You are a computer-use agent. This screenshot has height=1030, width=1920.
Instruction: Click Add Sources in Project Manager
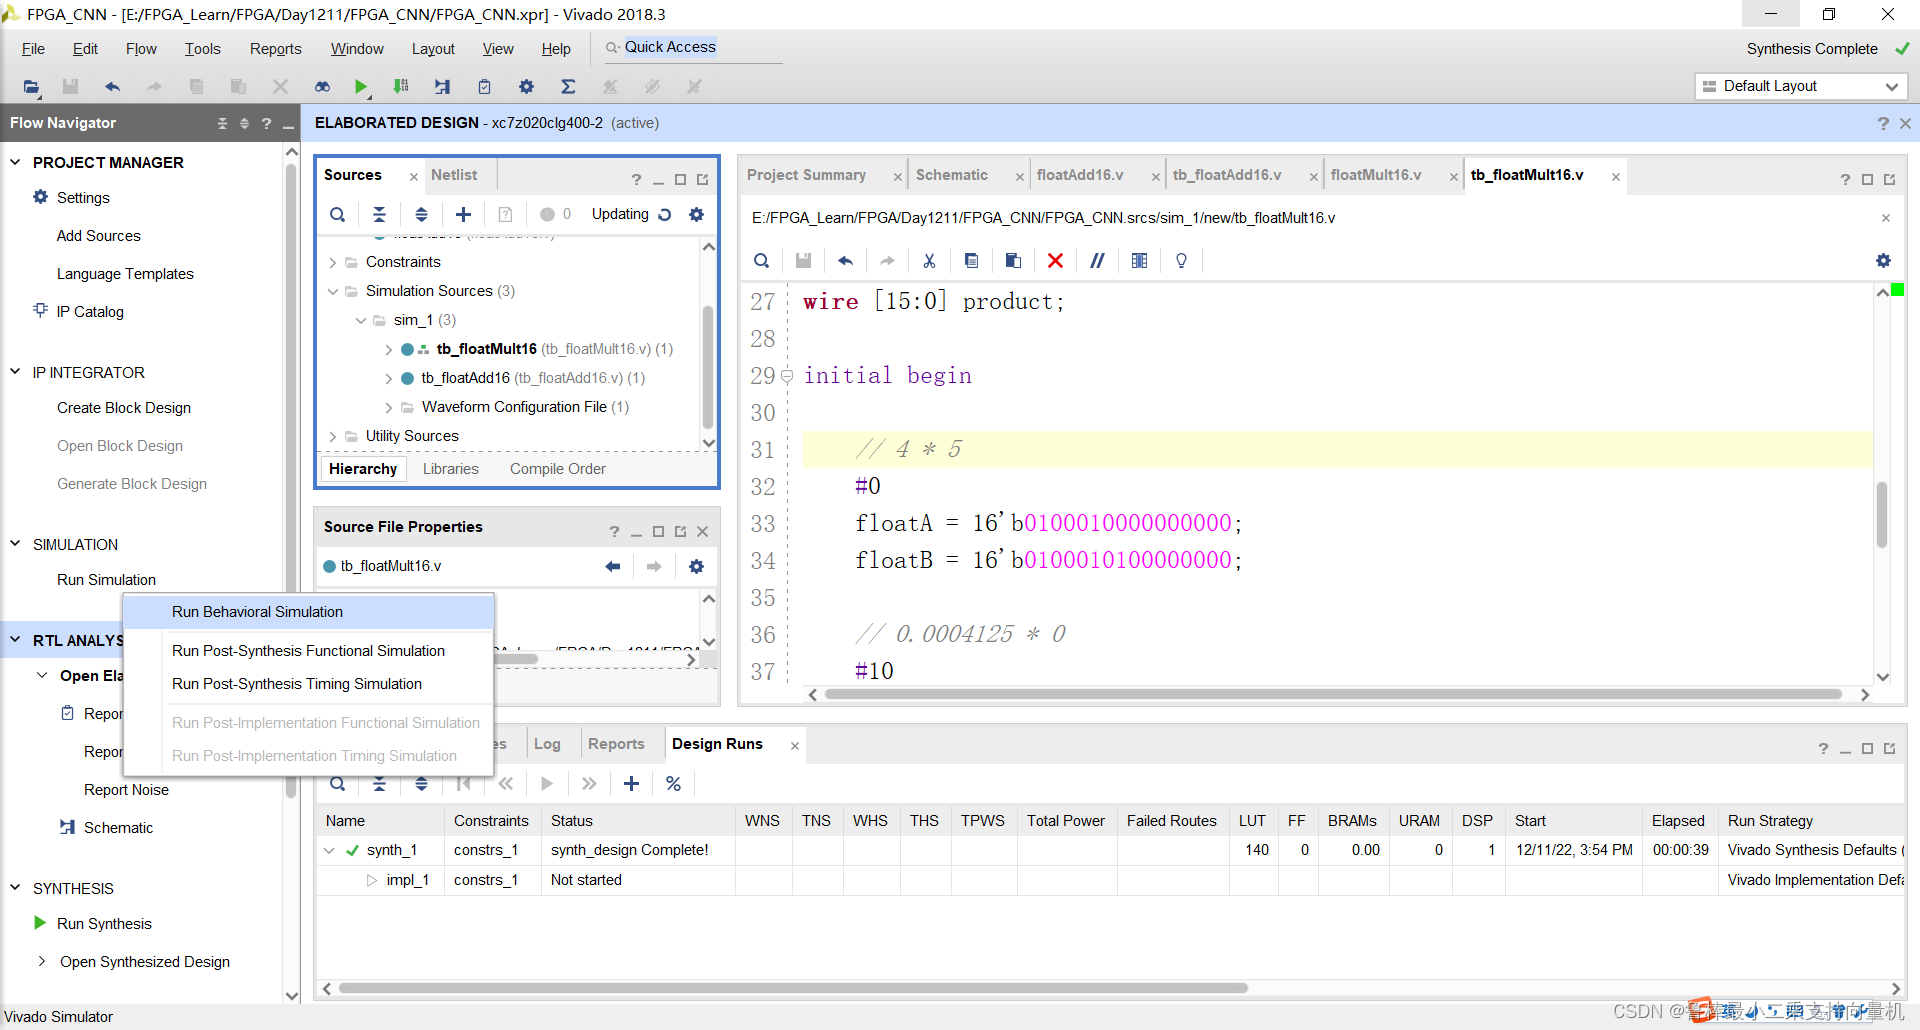[98, 236]
